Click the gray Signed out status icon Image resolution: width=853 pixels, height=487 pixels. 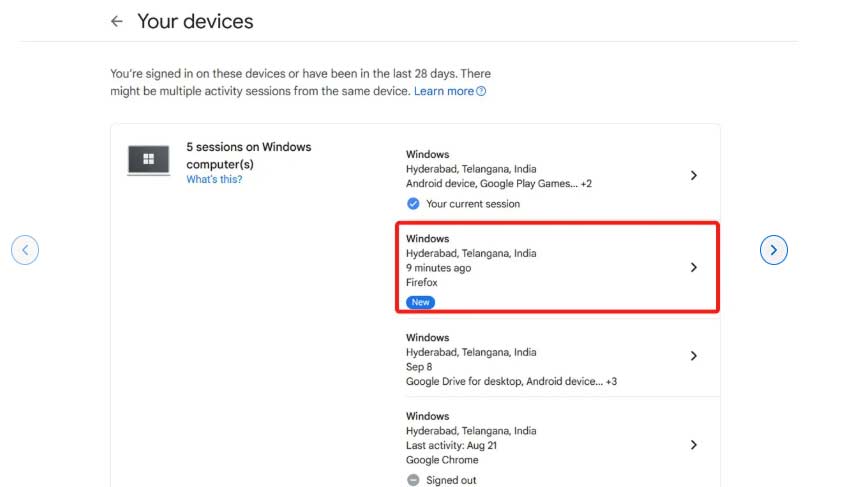(x=413, y=480)
